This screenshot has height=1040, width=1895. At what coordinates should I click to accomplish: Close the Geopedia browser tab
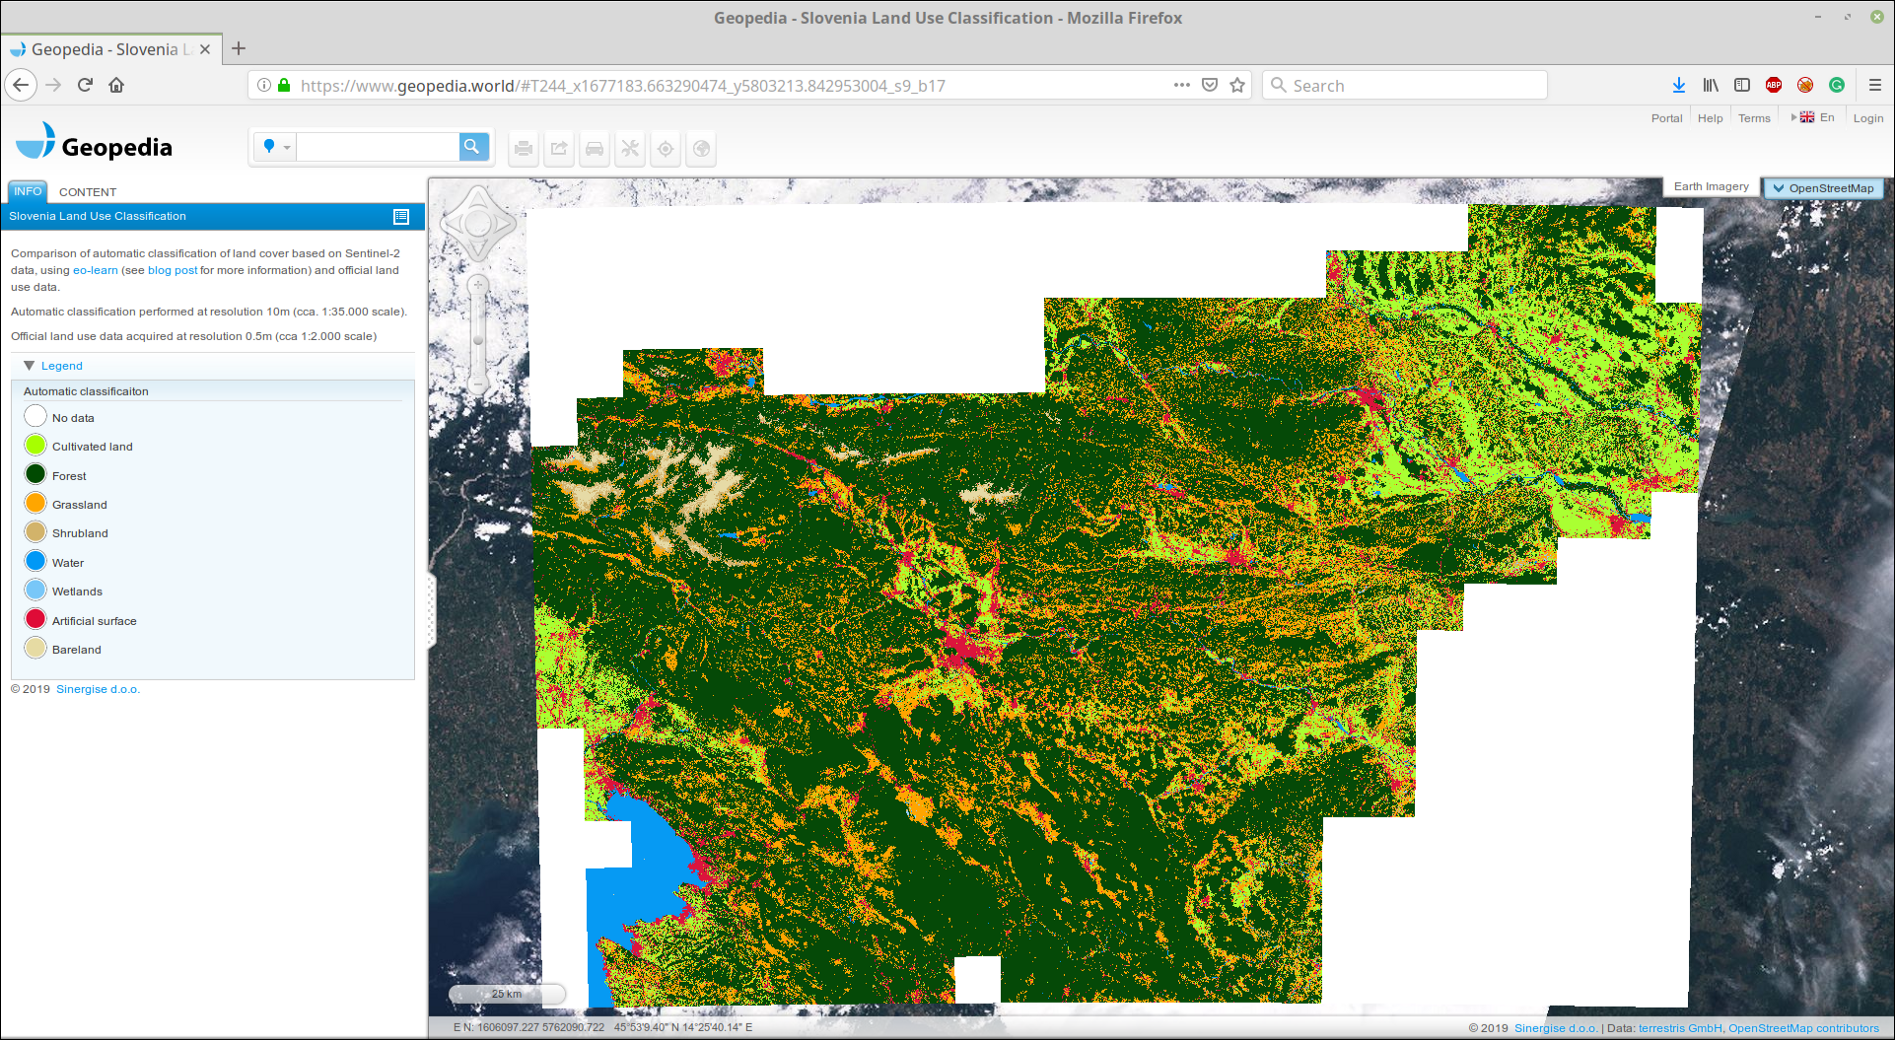(x=205, y=49)
